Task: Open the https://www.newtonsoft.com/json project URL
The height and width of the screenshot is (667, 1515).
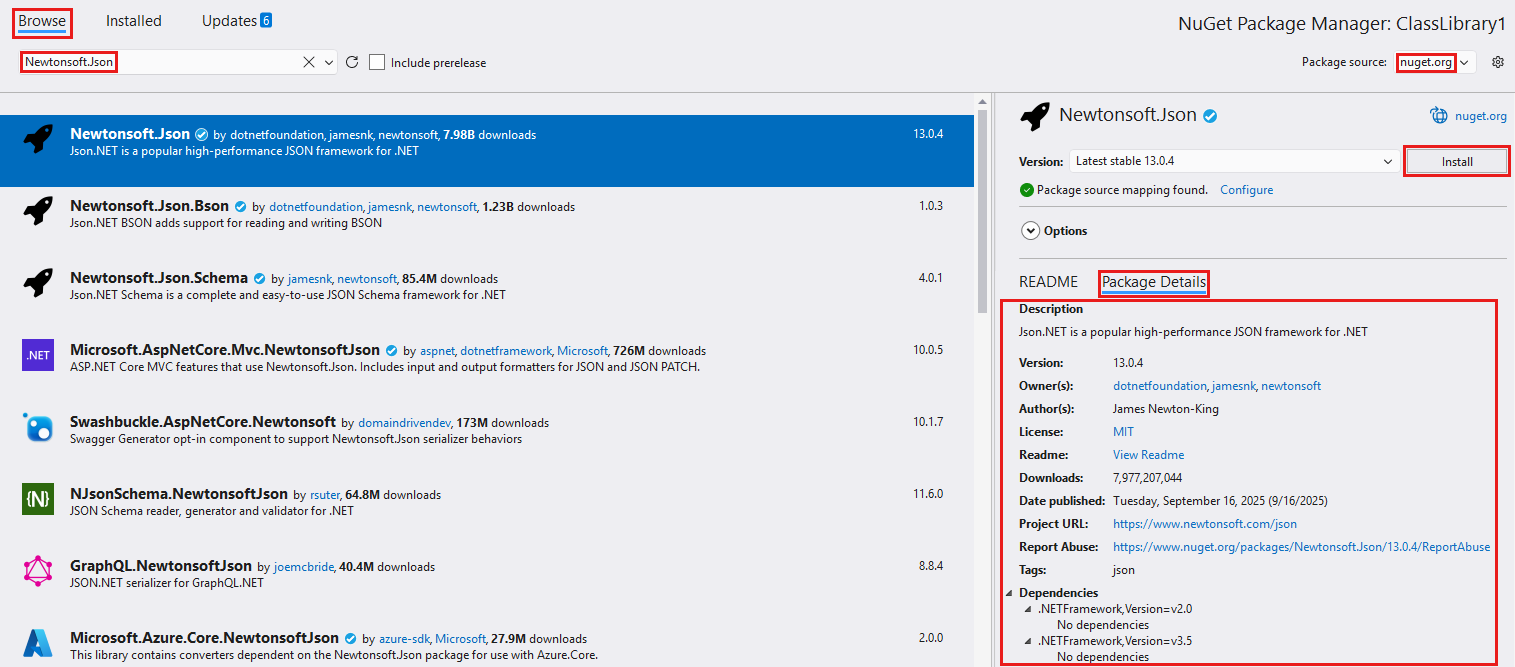Action: click(x=1205, y=524)
